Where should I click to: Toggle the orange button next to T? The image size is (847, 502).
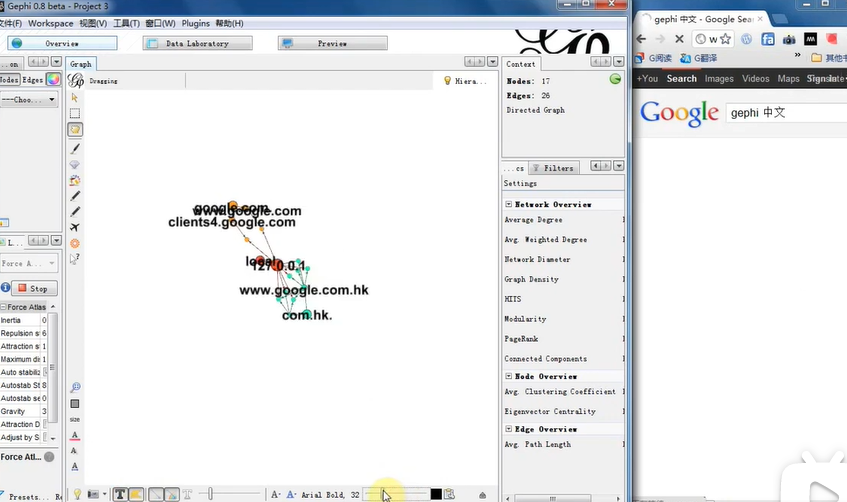pos(136,494)
